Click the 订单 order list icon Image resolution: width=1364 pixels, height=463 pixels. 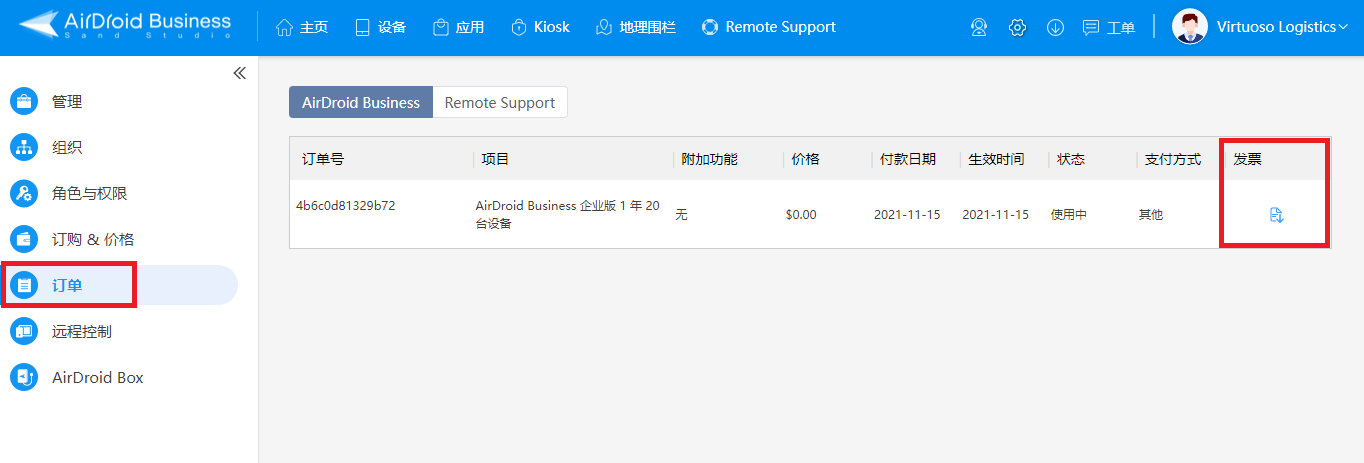(x=23, y=285)
